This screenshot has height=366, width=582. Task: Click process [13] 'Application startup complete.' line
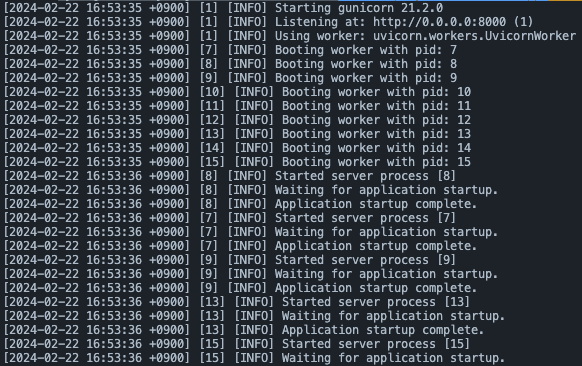point(383,330)
